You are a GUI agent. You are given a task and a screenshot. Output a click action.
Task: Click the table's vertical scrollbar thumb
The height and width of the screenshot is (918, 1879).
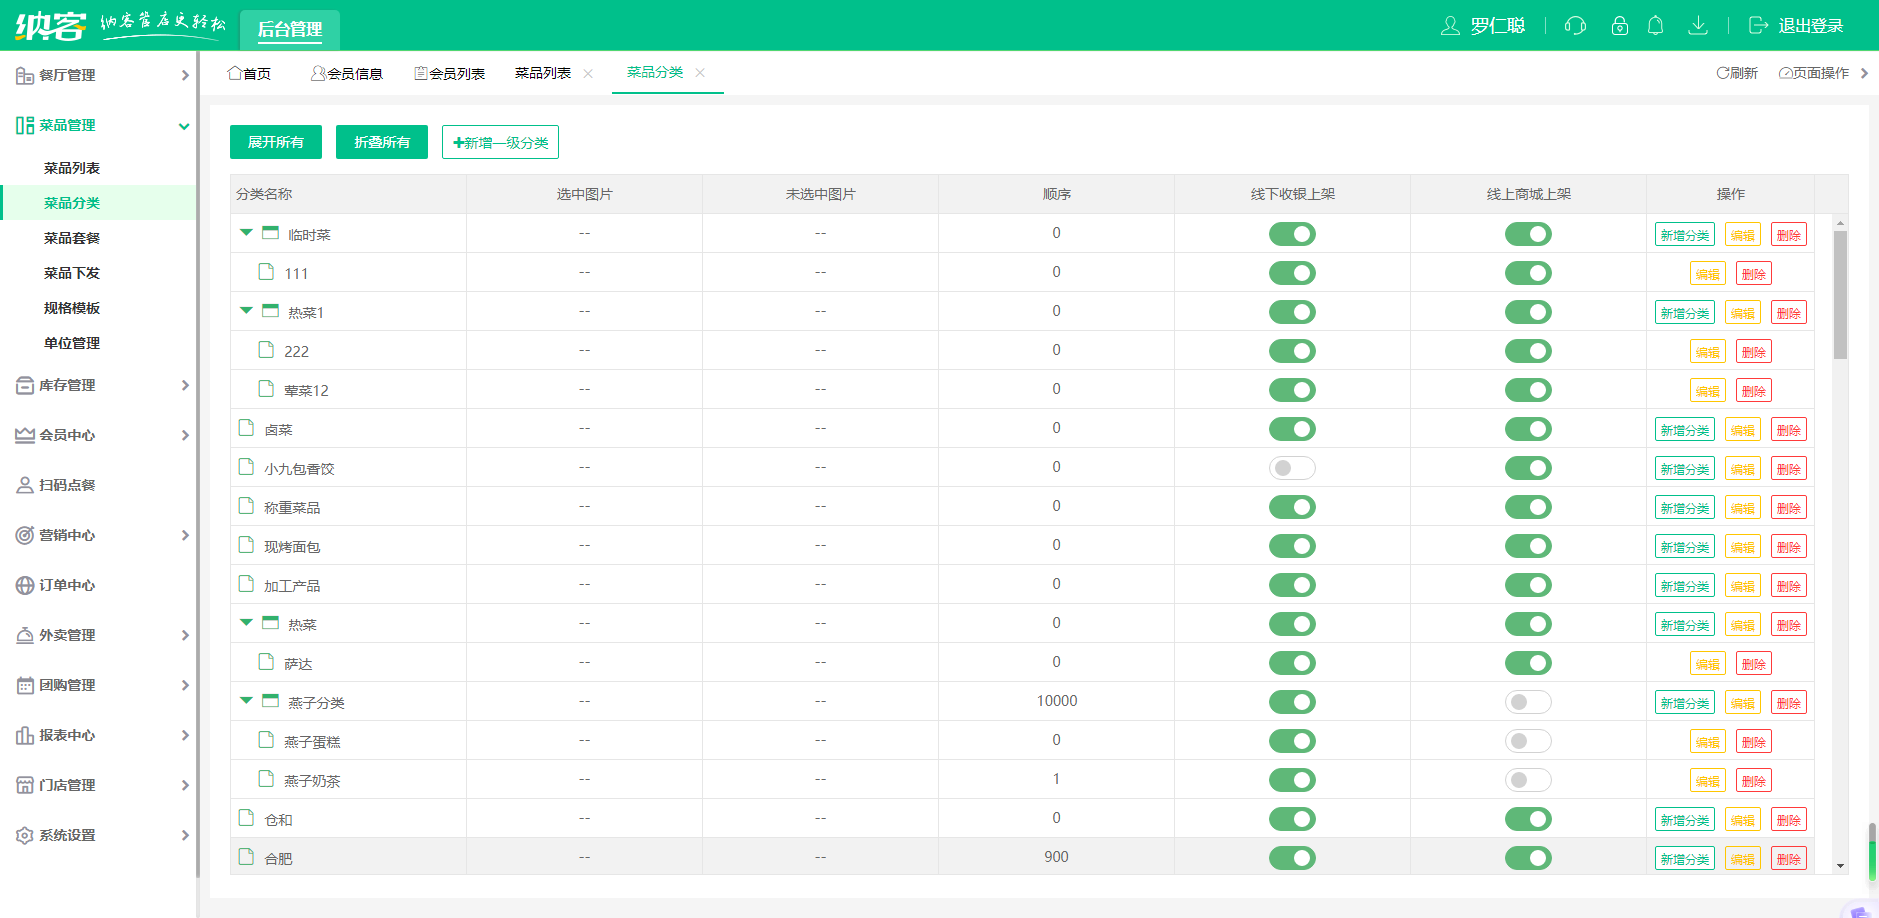[x=1840, y=295]
